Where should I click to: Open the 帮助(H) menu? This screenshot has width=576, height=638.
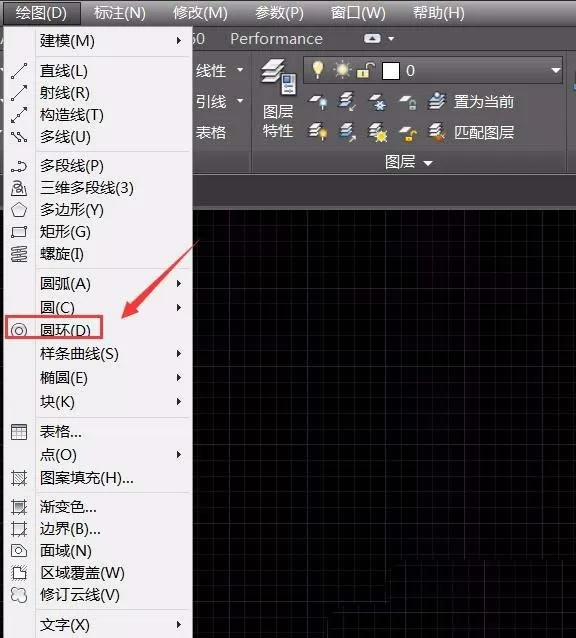point(439,13)
